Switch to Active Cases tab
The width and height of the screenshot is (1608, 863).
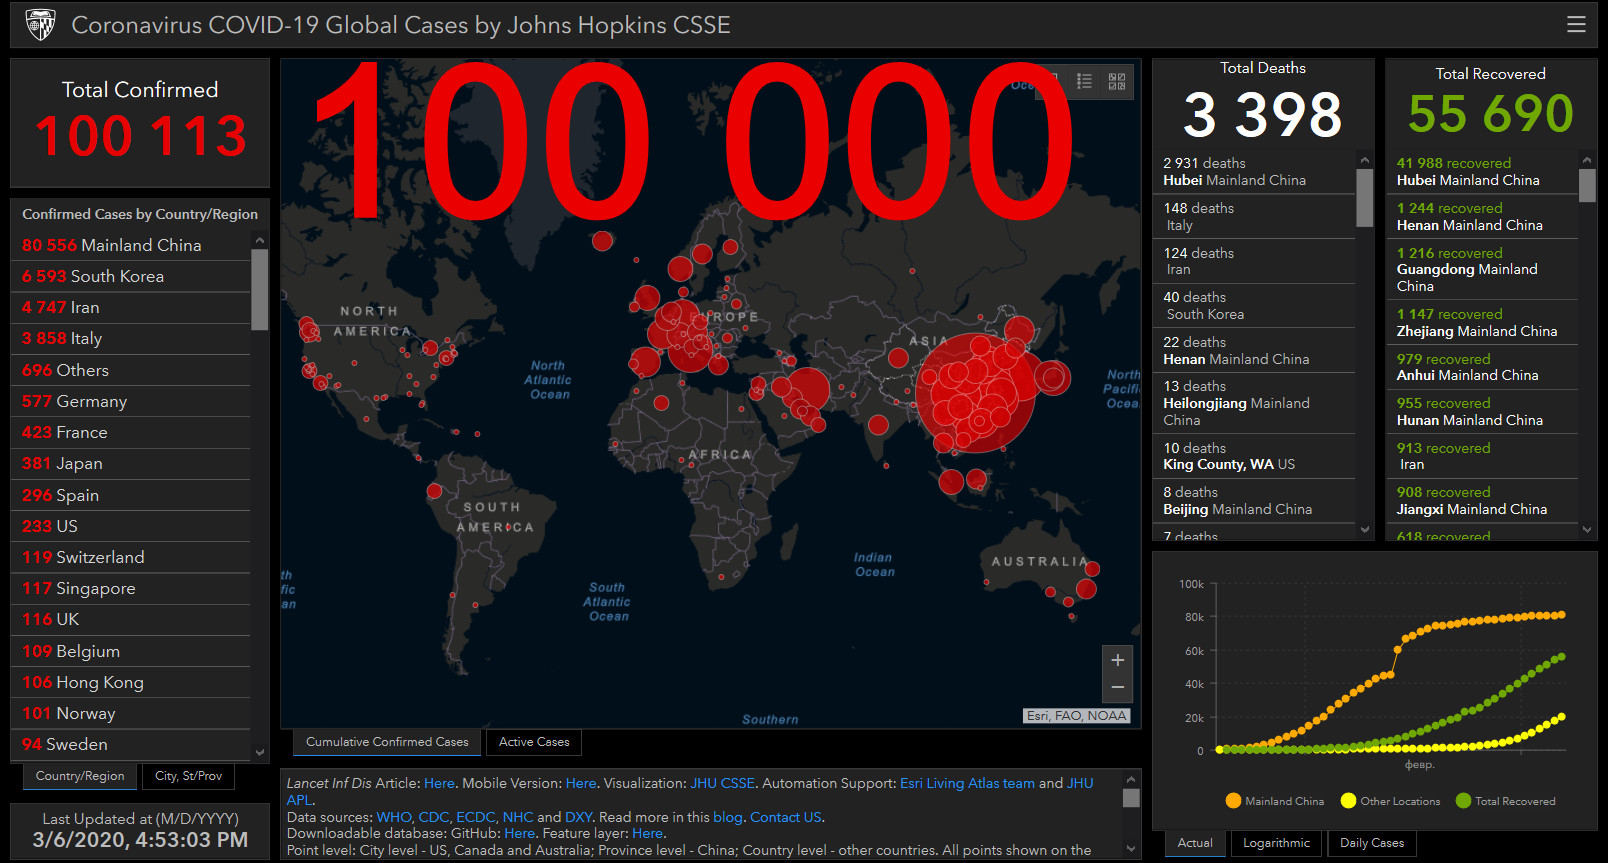click(x=534, y=742)
